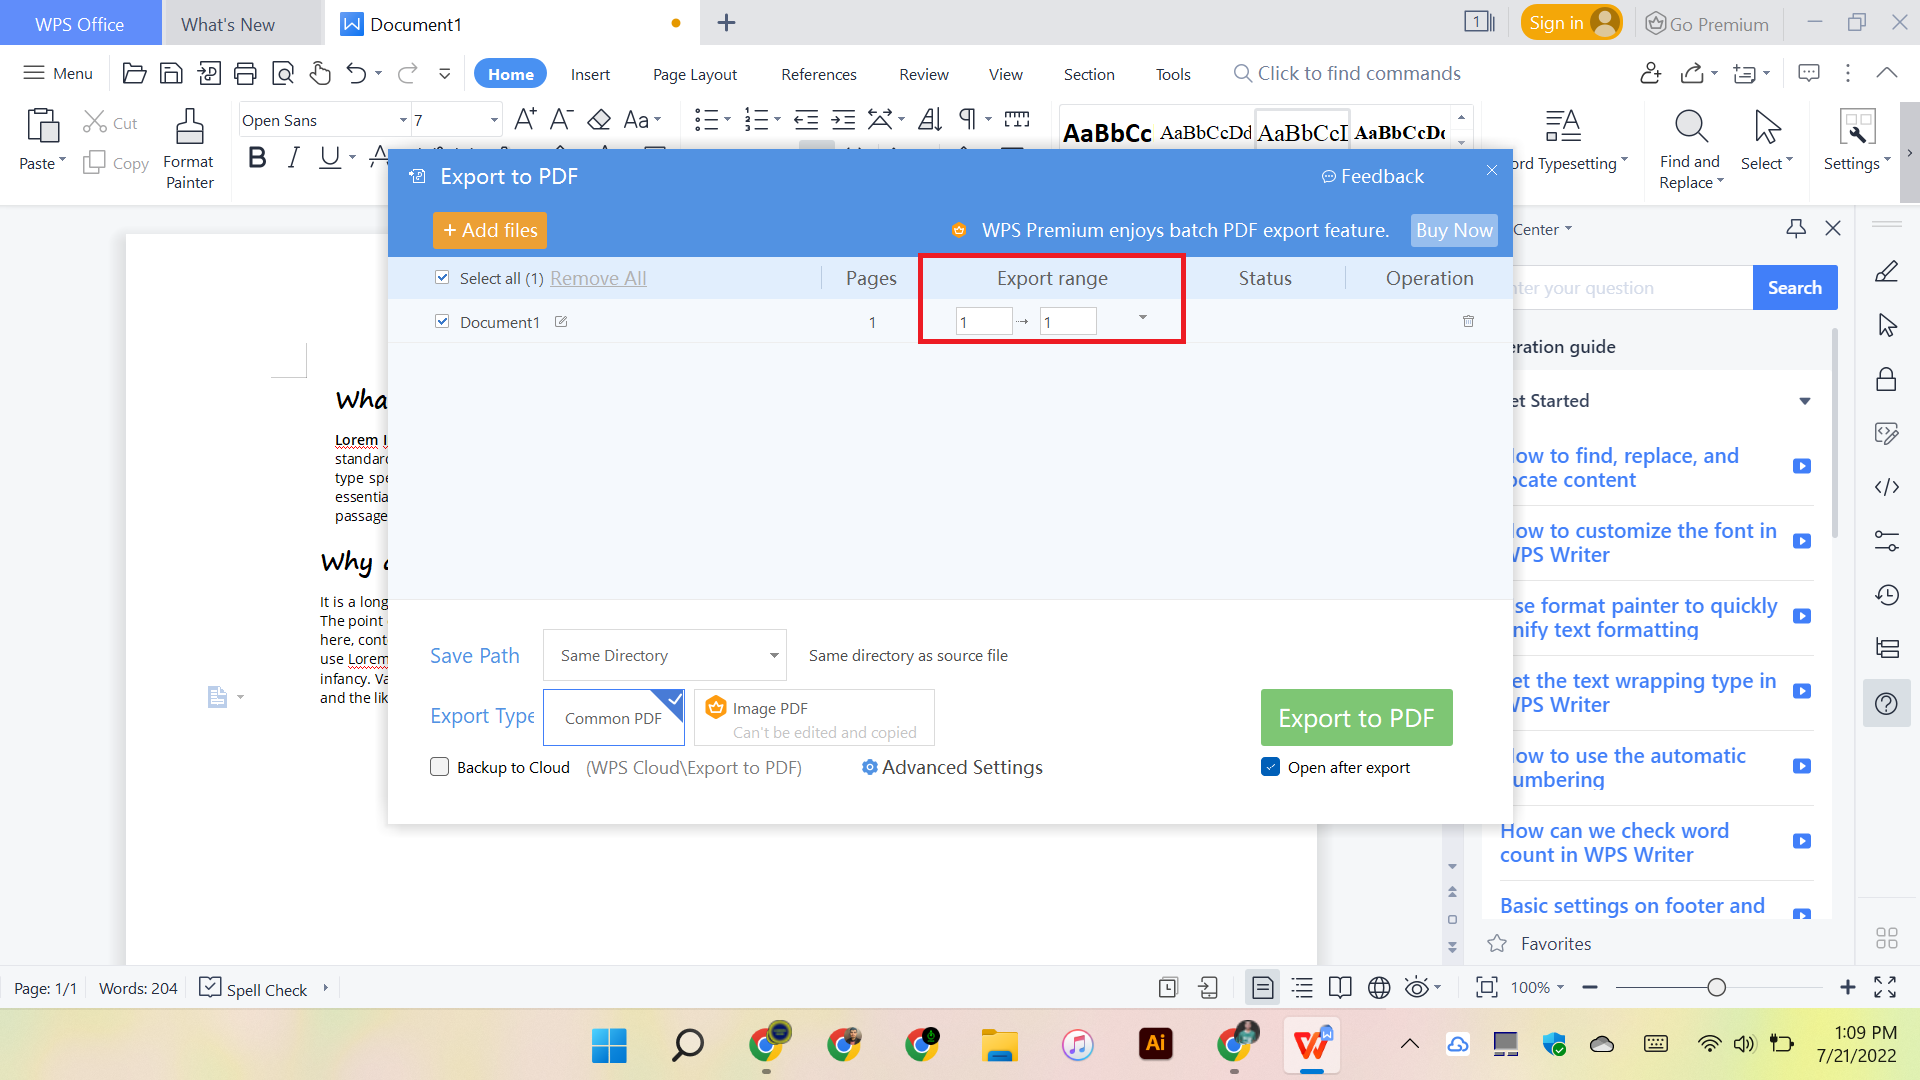Expand the Save Path Same Directory dropdown
Image resolution: width=1920 pixels, height=1080 pixels.
point(773,656)
